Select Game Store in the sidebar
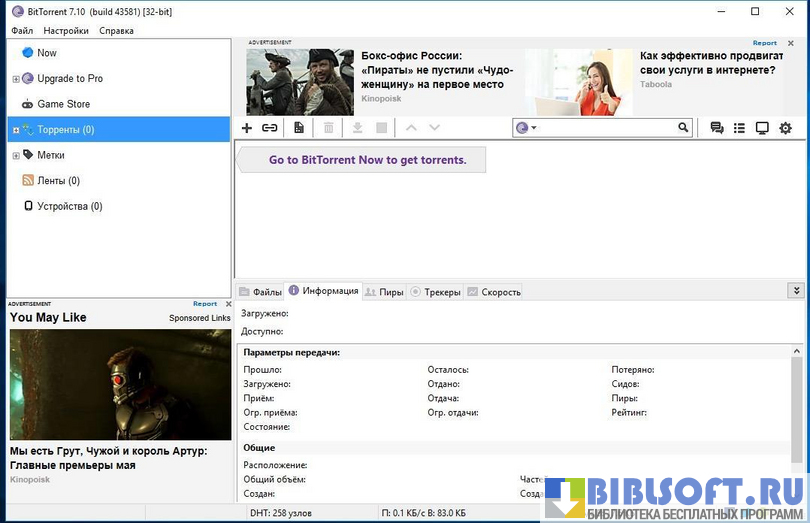This screenshot has width=810, height=523. pos(63,104)
